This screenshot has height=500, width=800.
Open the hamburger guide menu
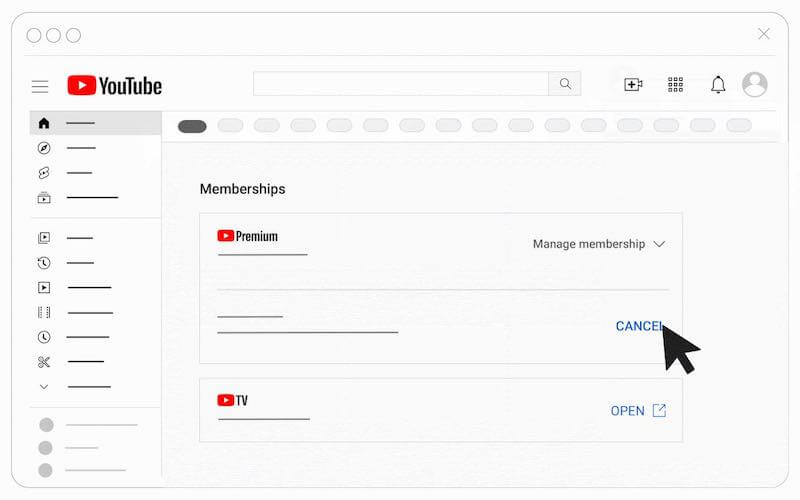(x=40, y=86)
